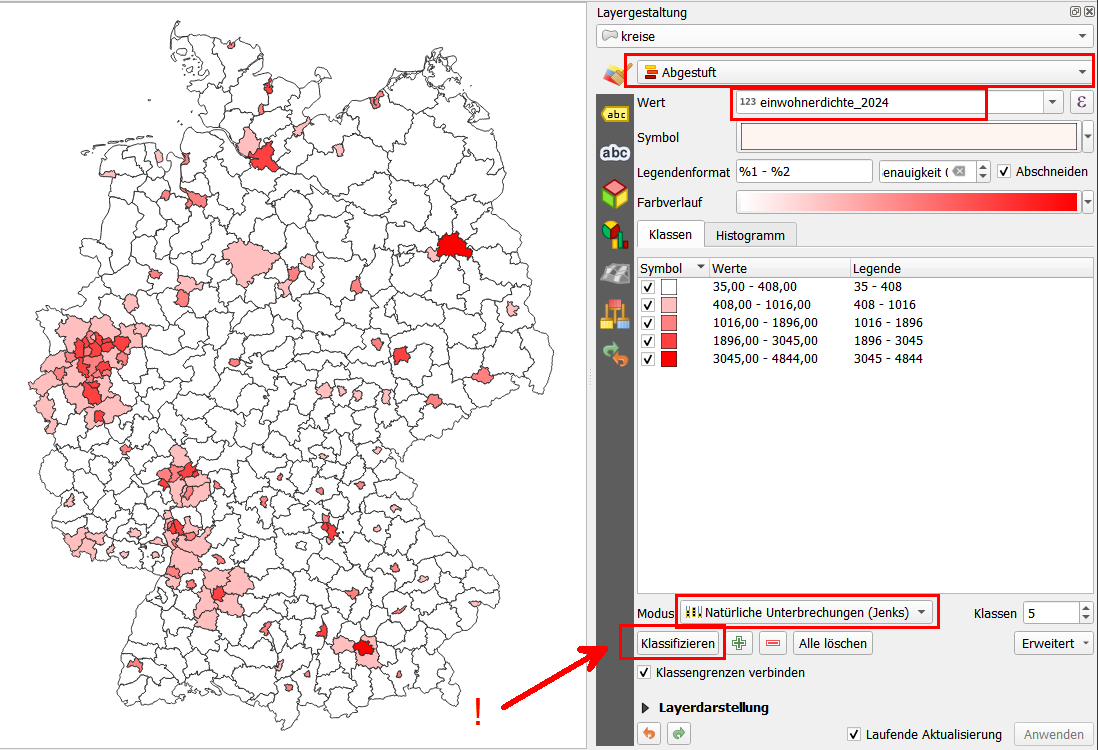Open the 3D View styling (cube icon)
Screen dimensions: 1098x750
click(615, 193)
